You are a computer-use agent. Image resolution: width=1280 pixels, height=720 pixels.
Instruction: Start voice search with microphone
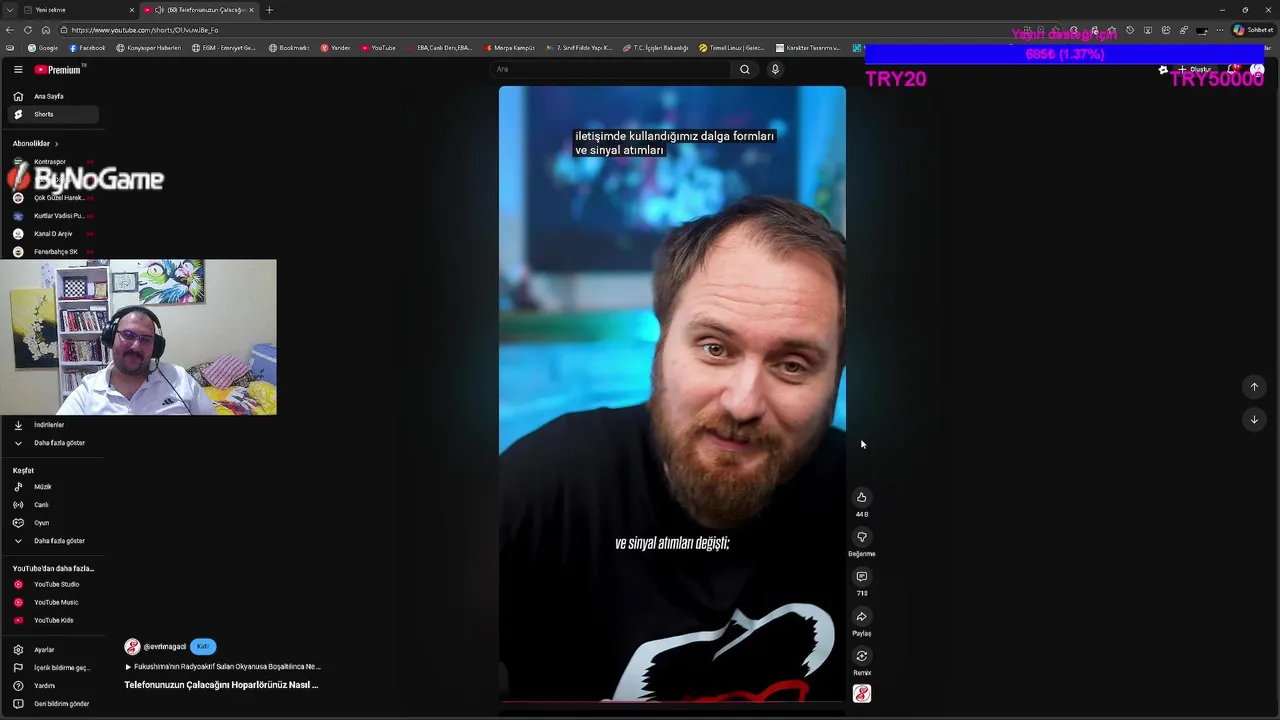coord(775,69)
